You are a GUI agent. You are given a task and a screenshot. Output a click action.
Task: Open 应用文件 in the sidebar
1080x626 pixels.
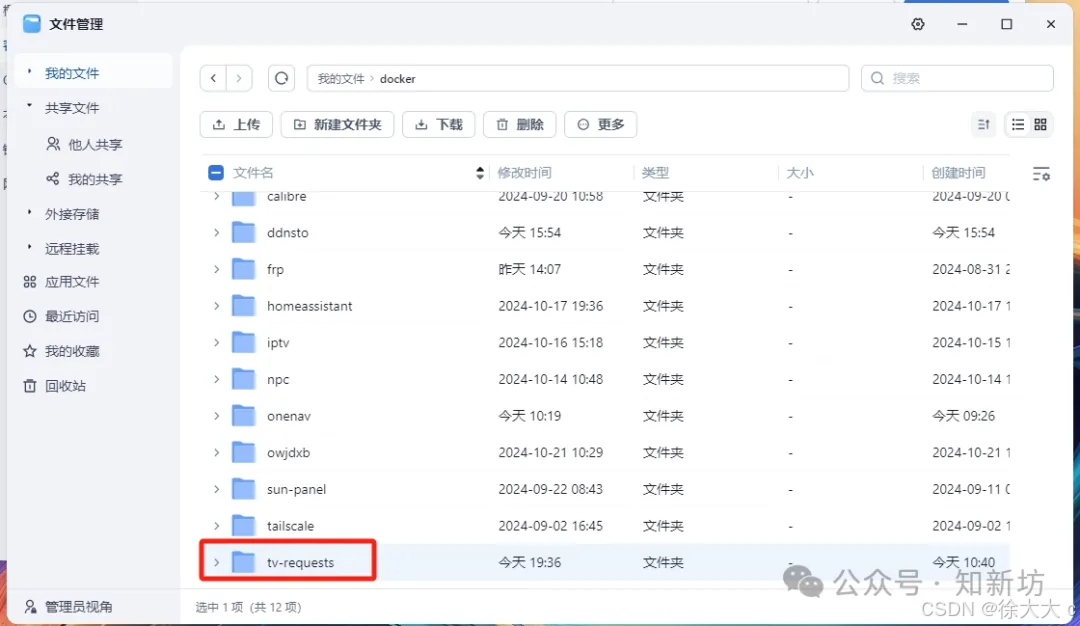pyautogui.click(x=72, y=282)
